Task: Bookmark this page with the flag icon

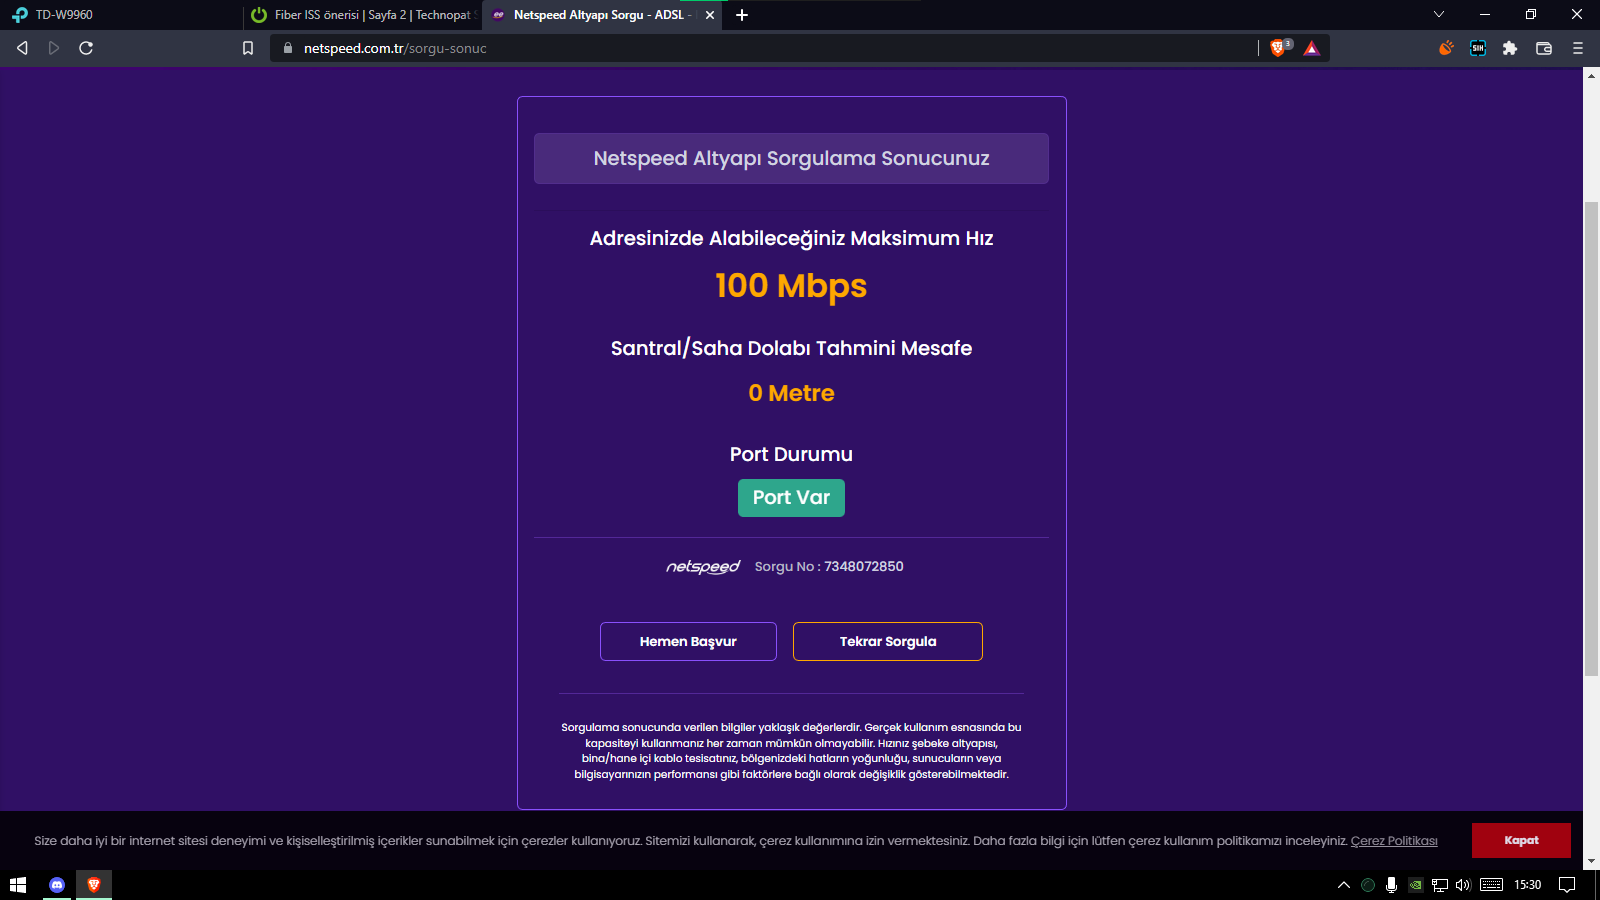Action: click(246, 47)
